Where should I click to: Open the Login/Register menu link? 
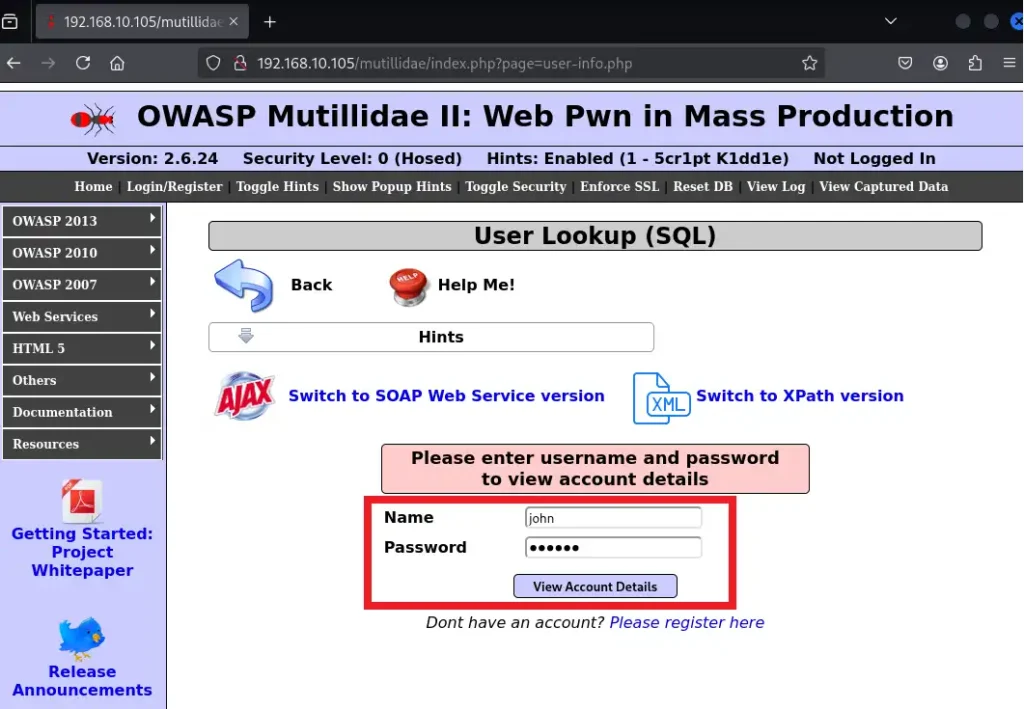174,187
